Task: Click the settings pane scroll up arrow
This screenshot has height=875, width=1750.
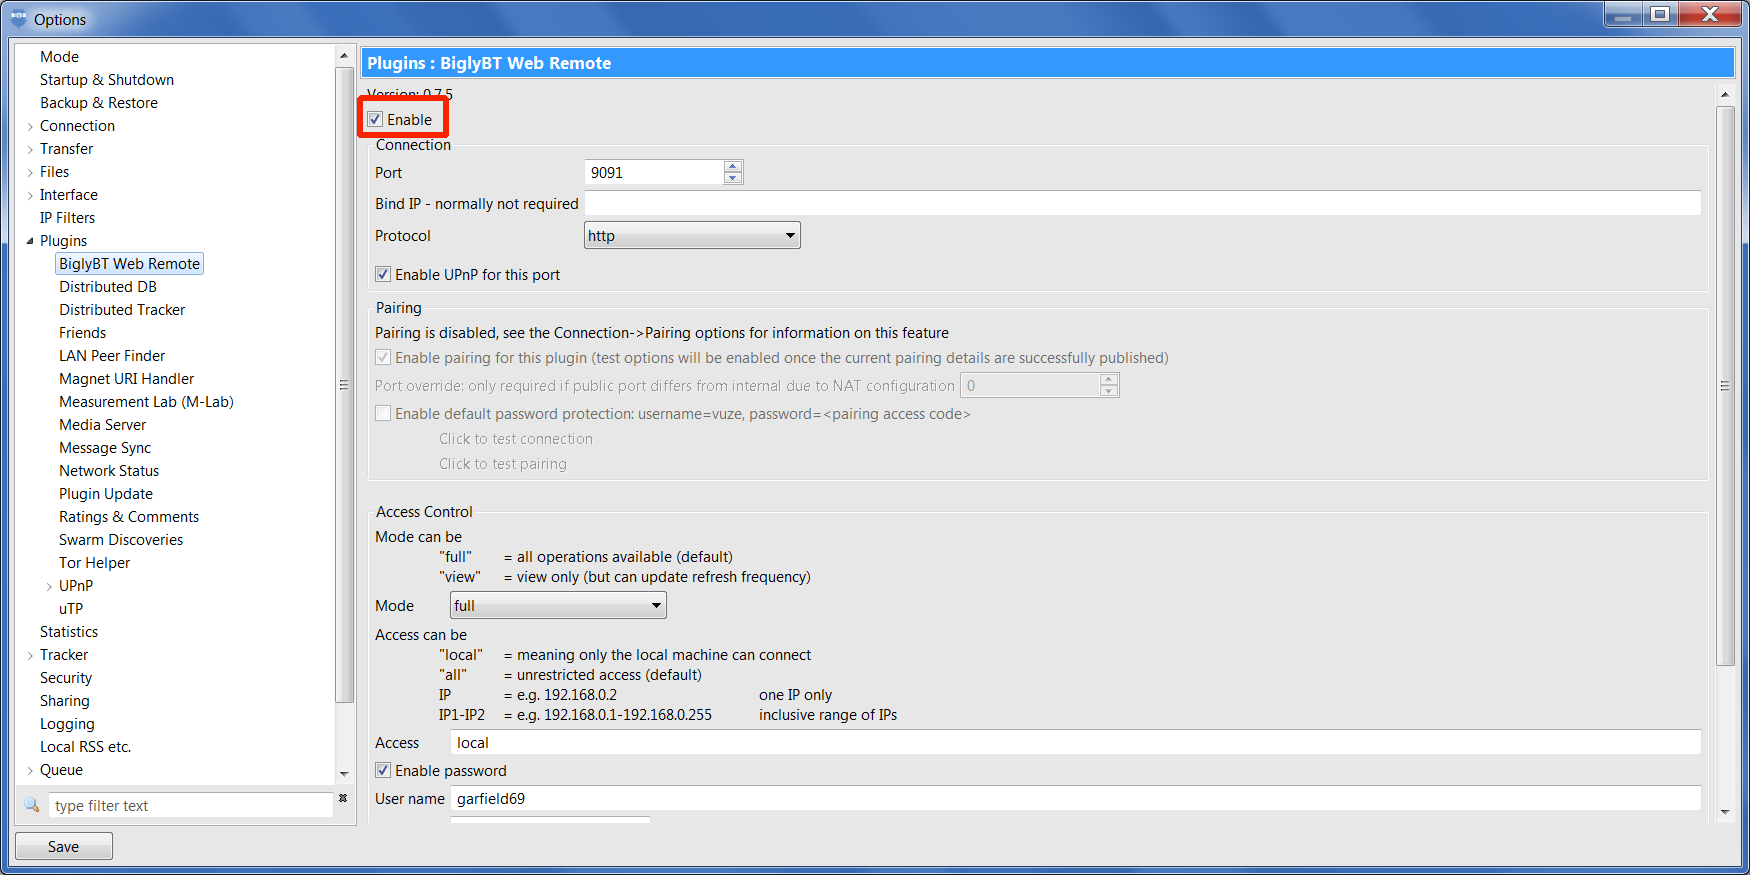Action: 1725,94
